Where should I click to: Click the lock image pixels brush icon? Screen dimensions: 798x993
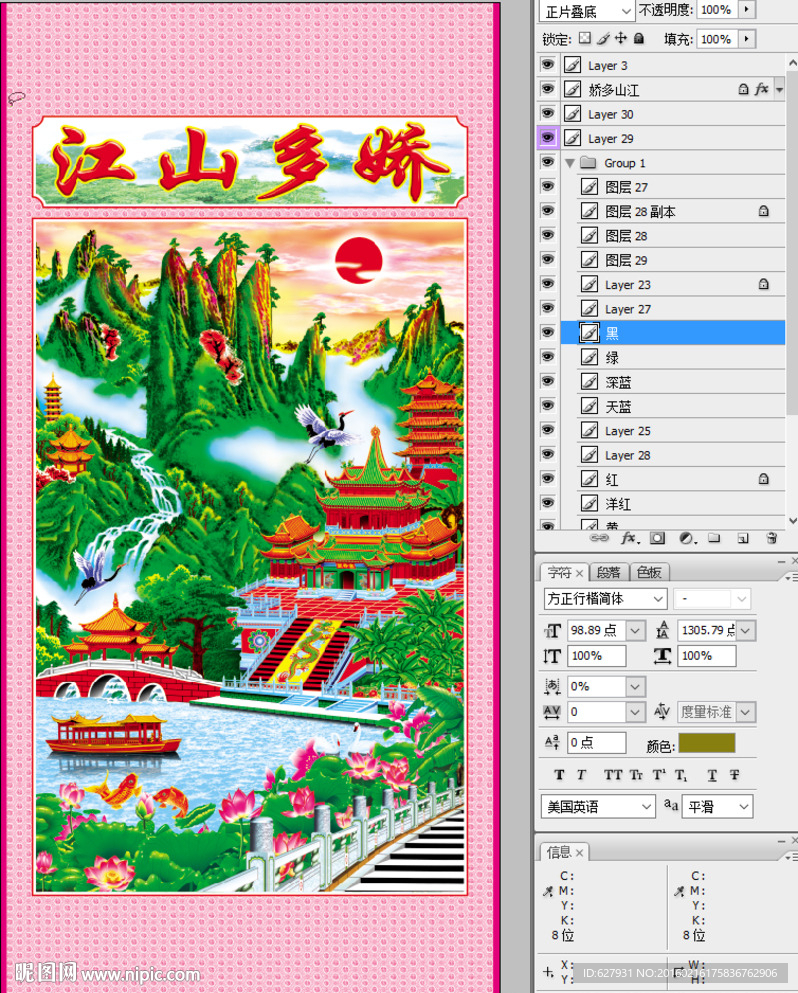click(x=603, y=38)
